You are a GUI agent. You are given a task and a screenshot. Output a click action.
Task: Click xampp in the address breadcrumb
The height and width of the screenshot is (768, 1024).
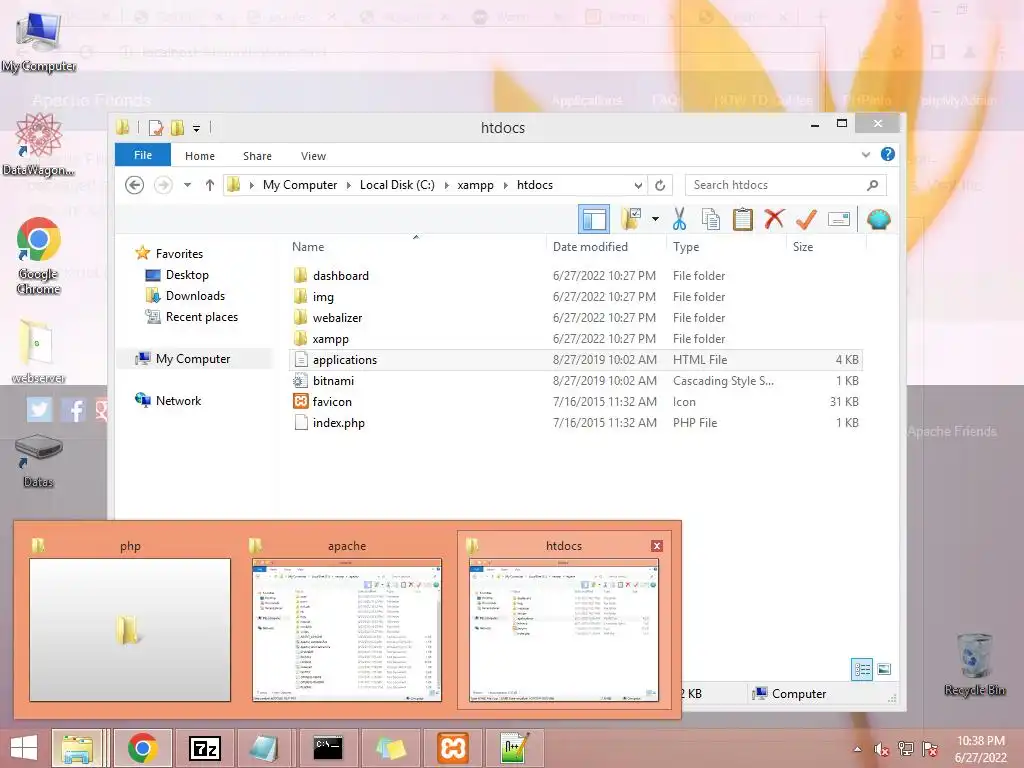(x=475, y=185)
